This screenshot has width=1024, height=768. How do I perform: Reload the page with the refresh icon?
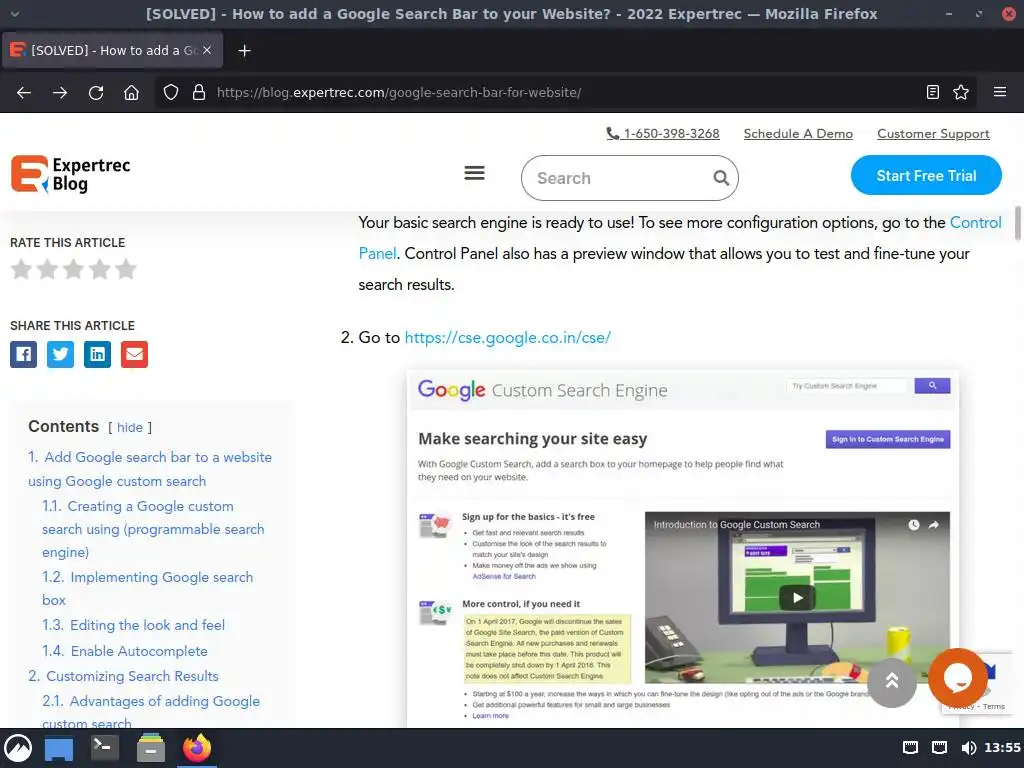click(x=96, y=93)
